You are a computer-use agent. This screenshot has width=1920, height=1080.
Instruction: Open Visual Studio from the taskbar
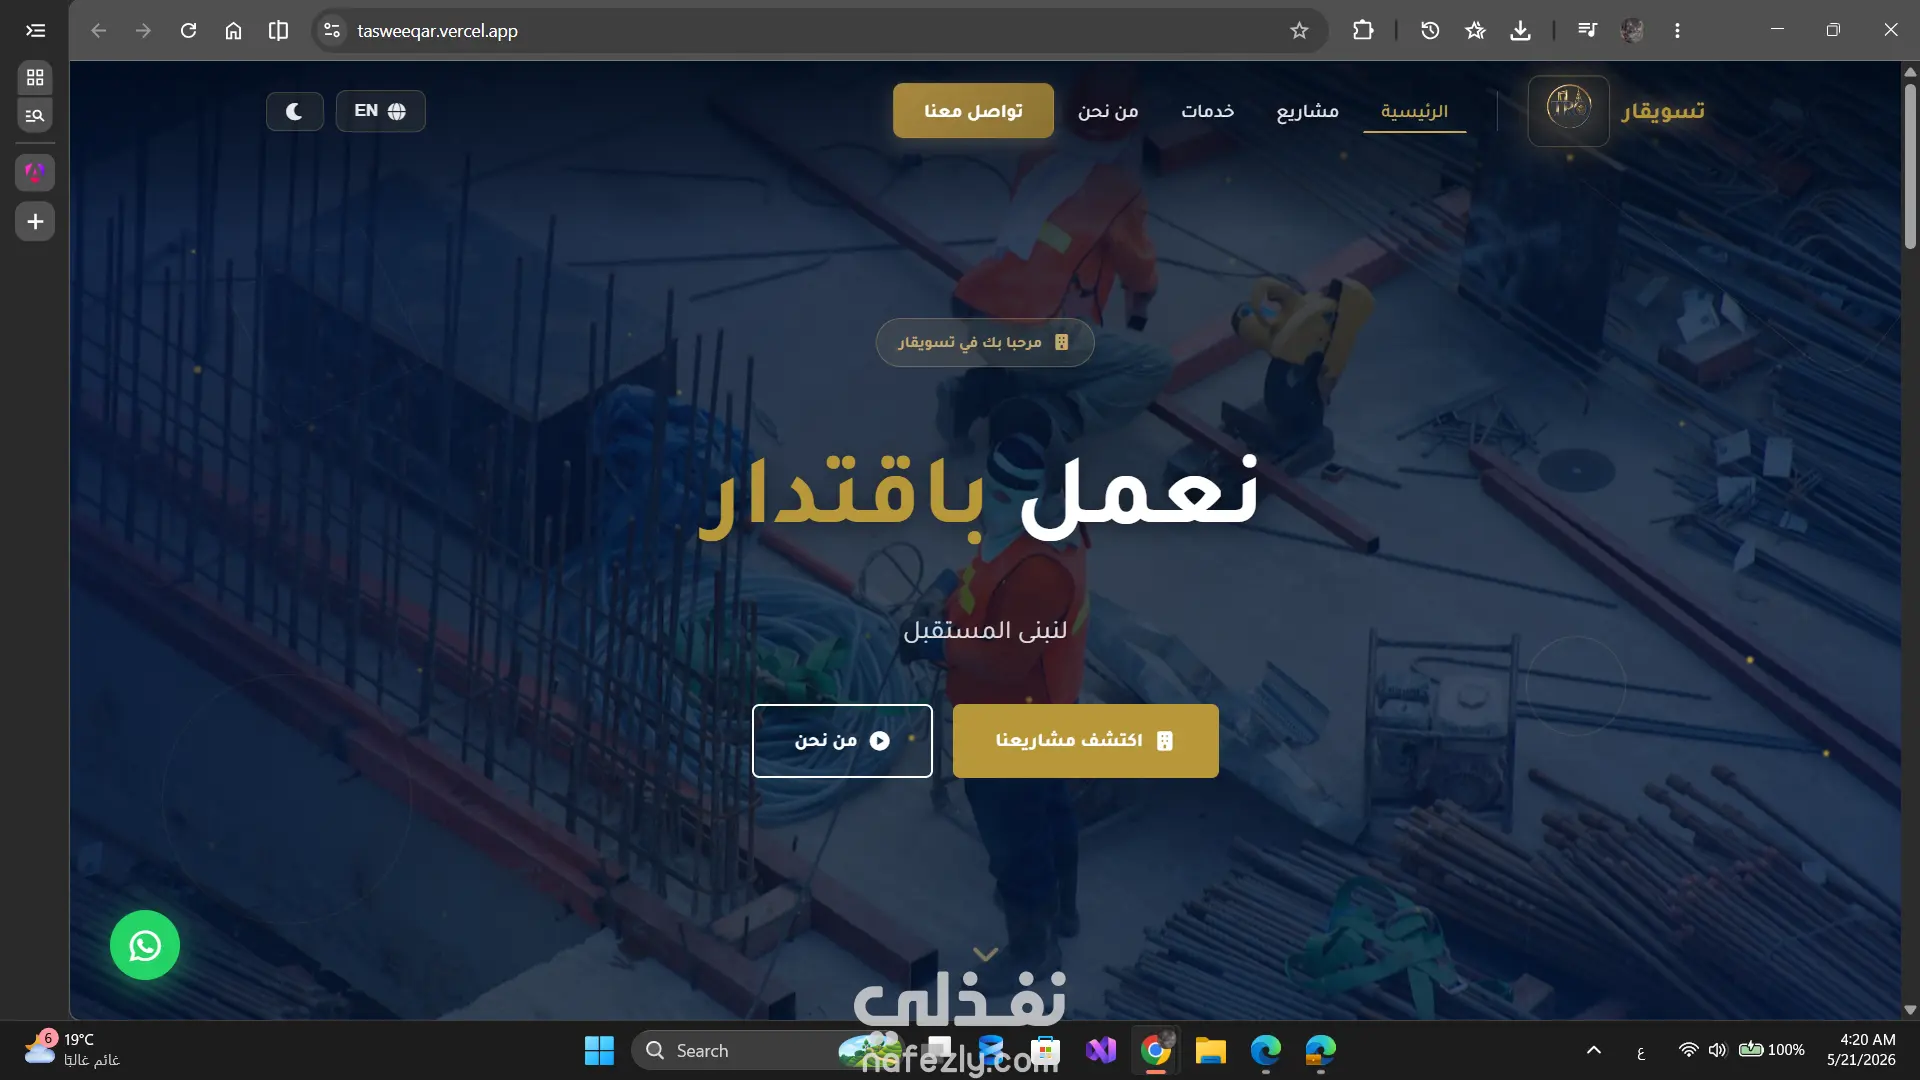(x=1101, y=1050)
